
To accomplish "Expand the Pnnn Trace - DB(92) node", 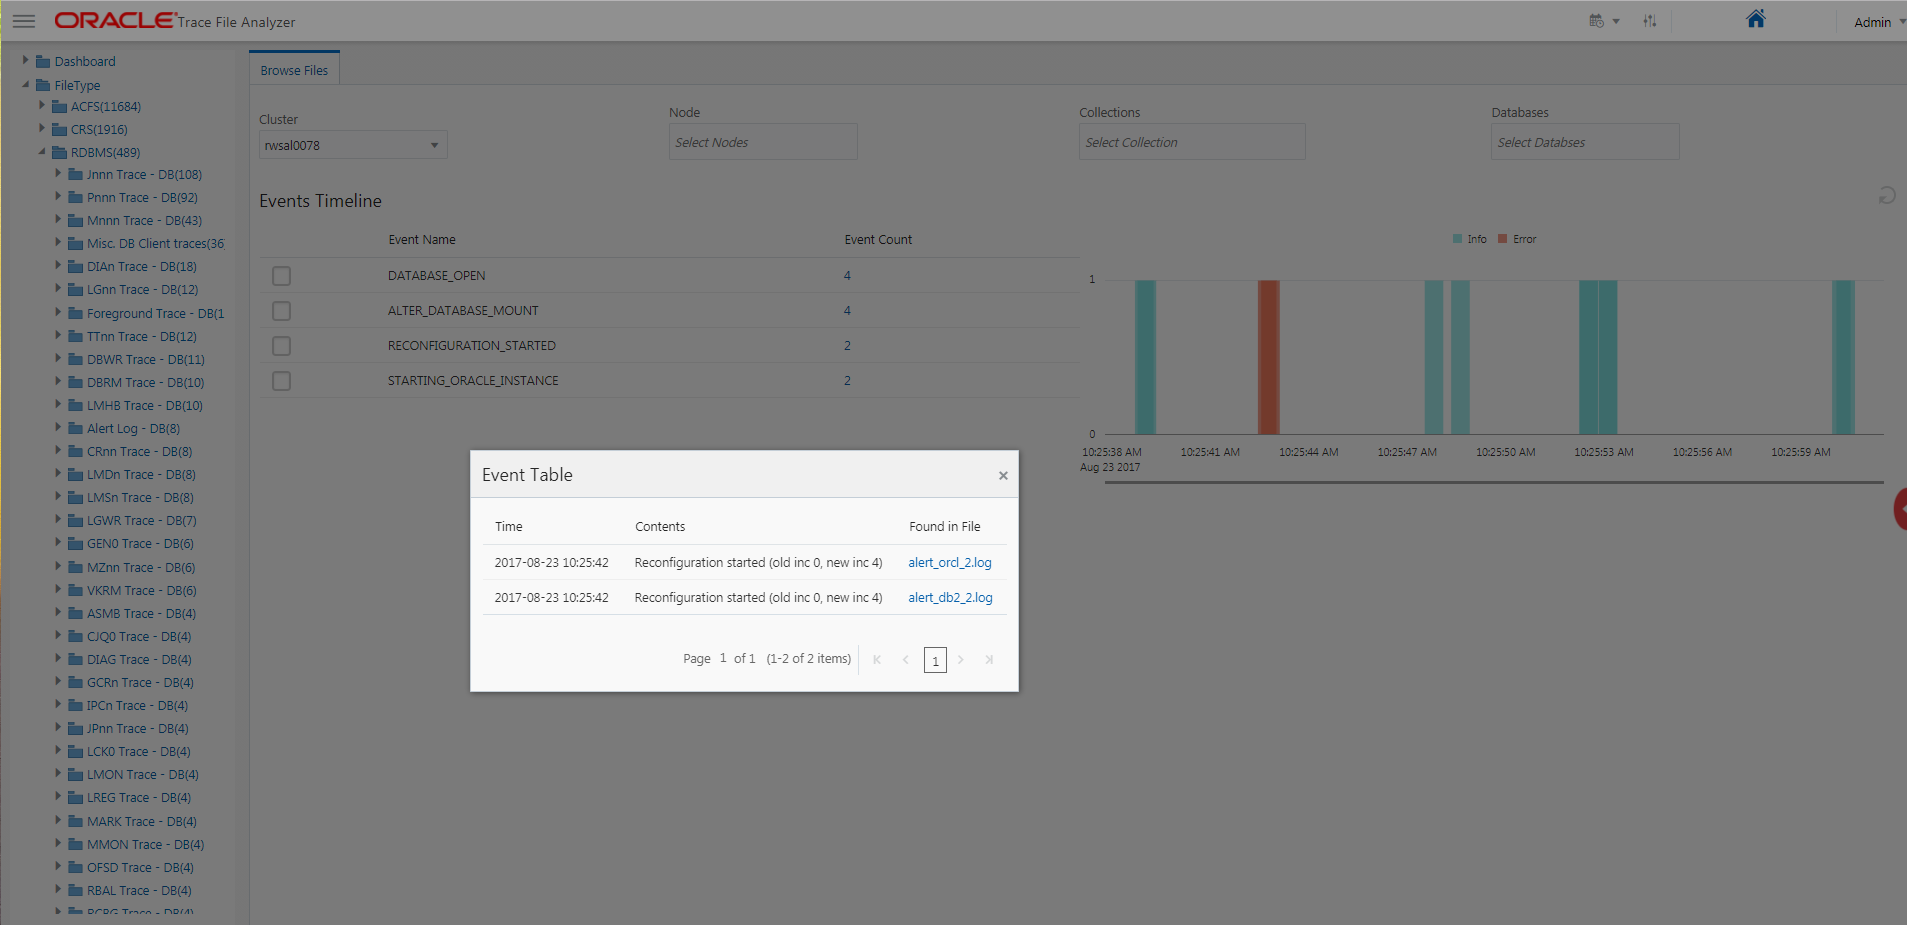I will coord(57,196).
